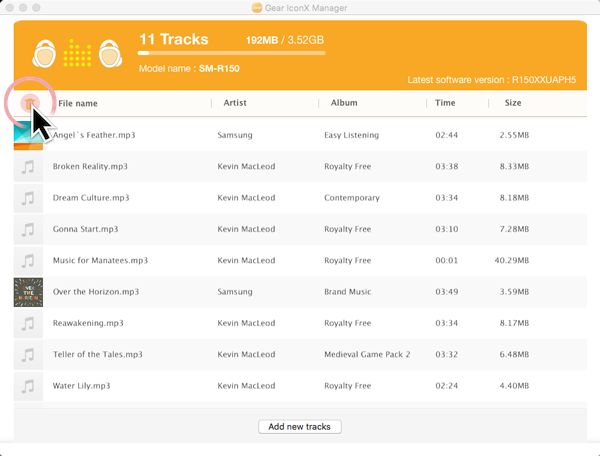Viewport: 600px width, 456px height.
Task: Click the 02:44 time value
Action: pos(447,135)
